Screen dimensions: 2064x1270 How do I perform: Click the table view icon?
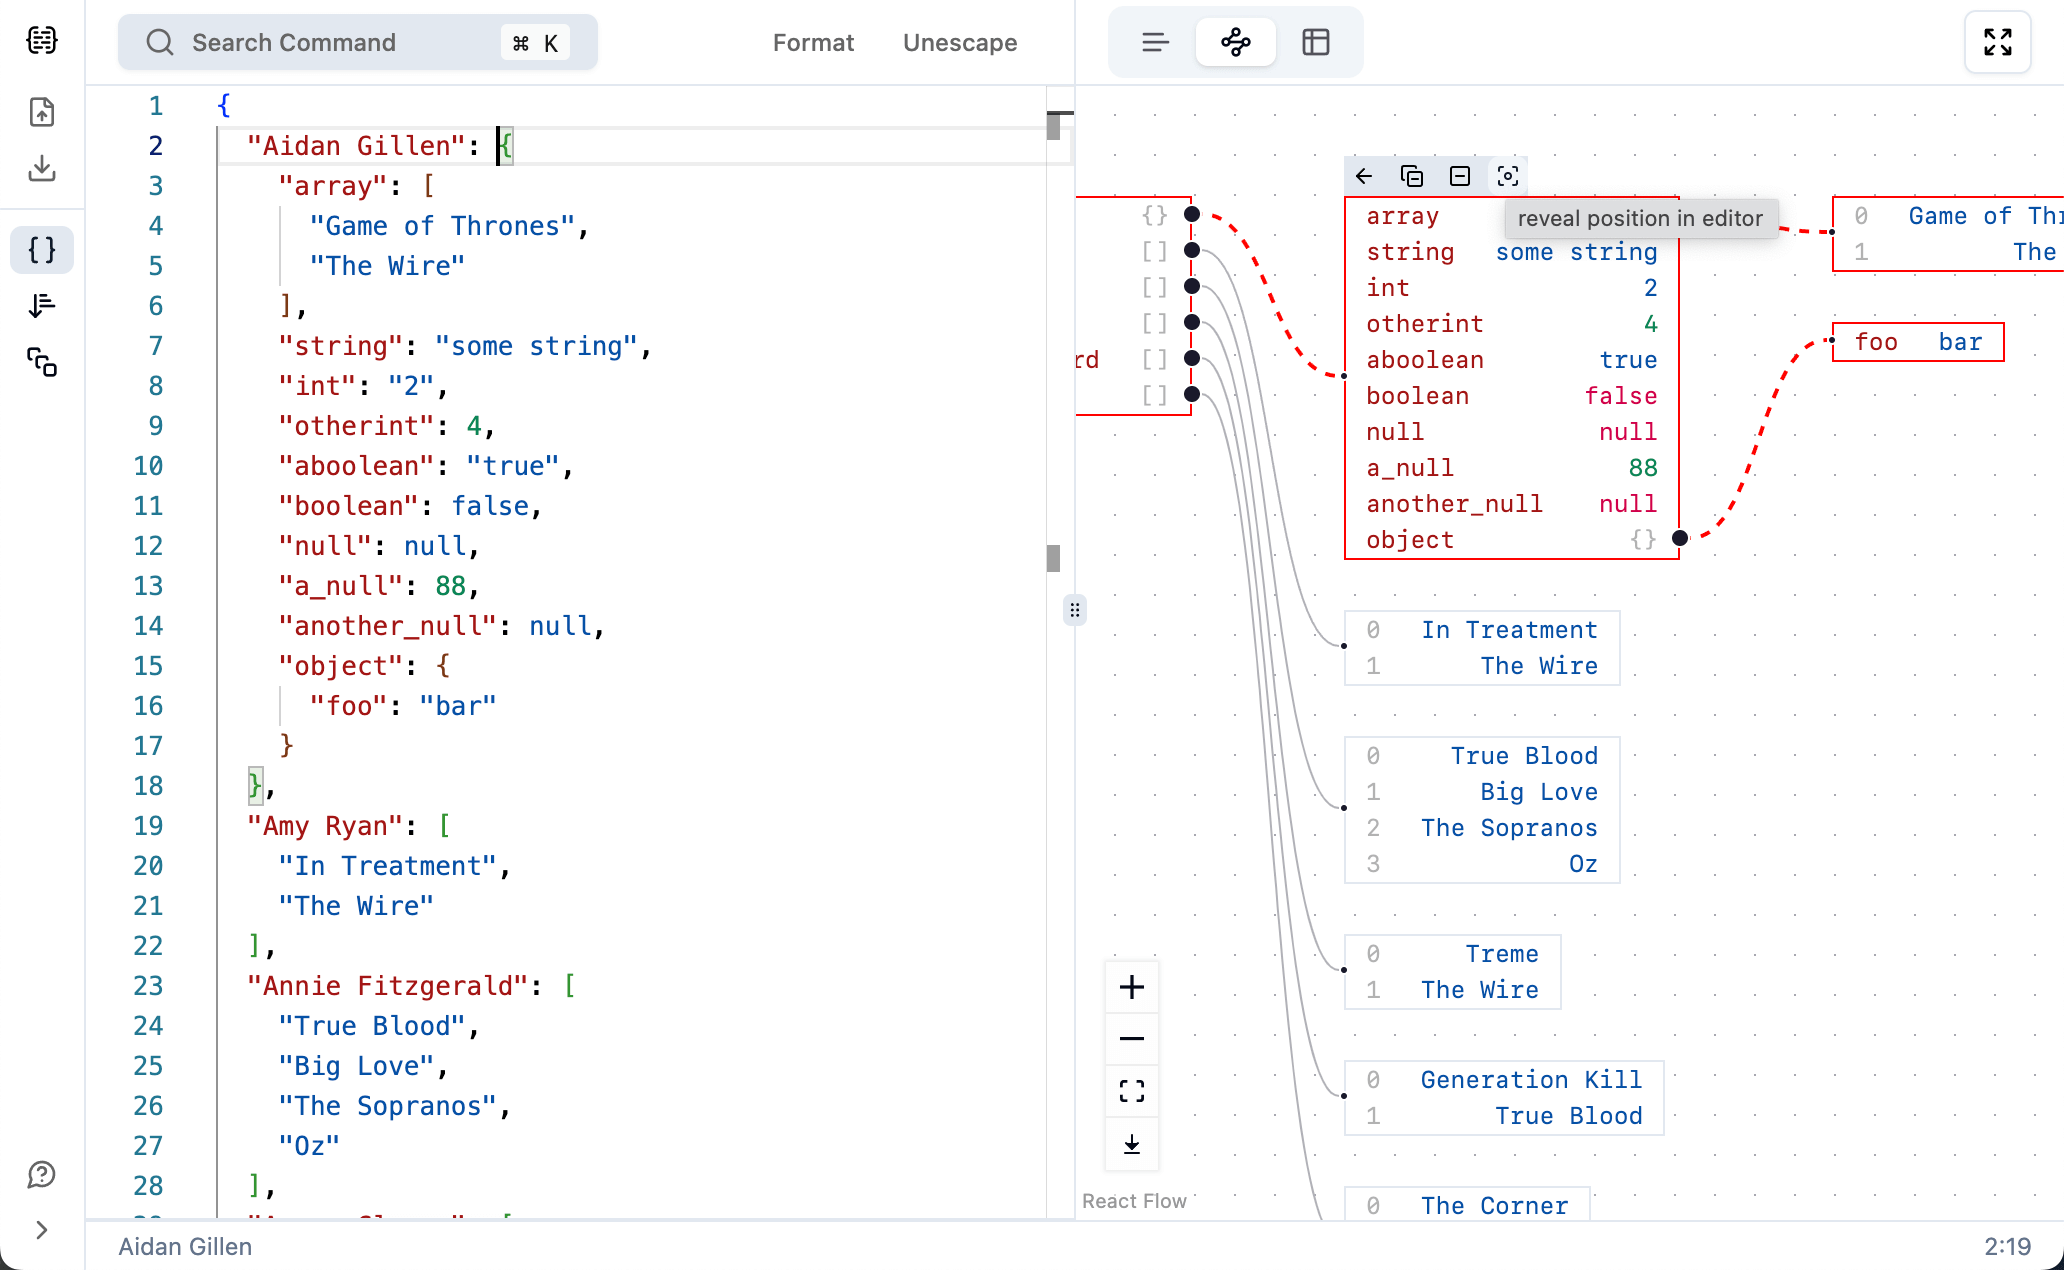[x=1315, y=41]
